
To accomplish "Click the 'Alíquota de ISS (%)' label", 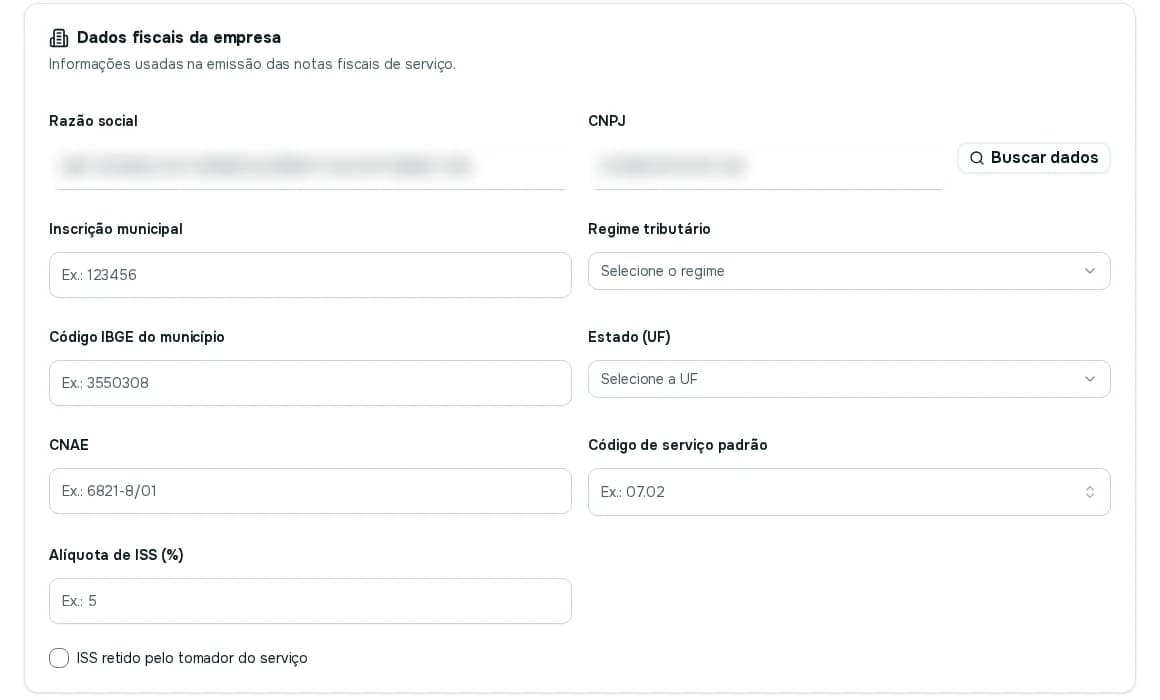I will tap(116, 555).
